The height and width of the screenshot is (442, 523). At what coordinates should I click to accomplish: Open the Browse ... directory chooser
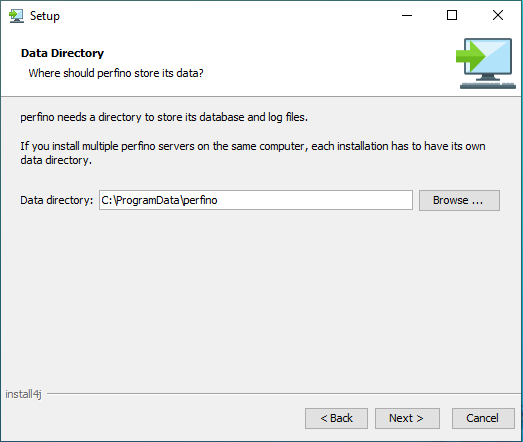click(x=459, y=200)
